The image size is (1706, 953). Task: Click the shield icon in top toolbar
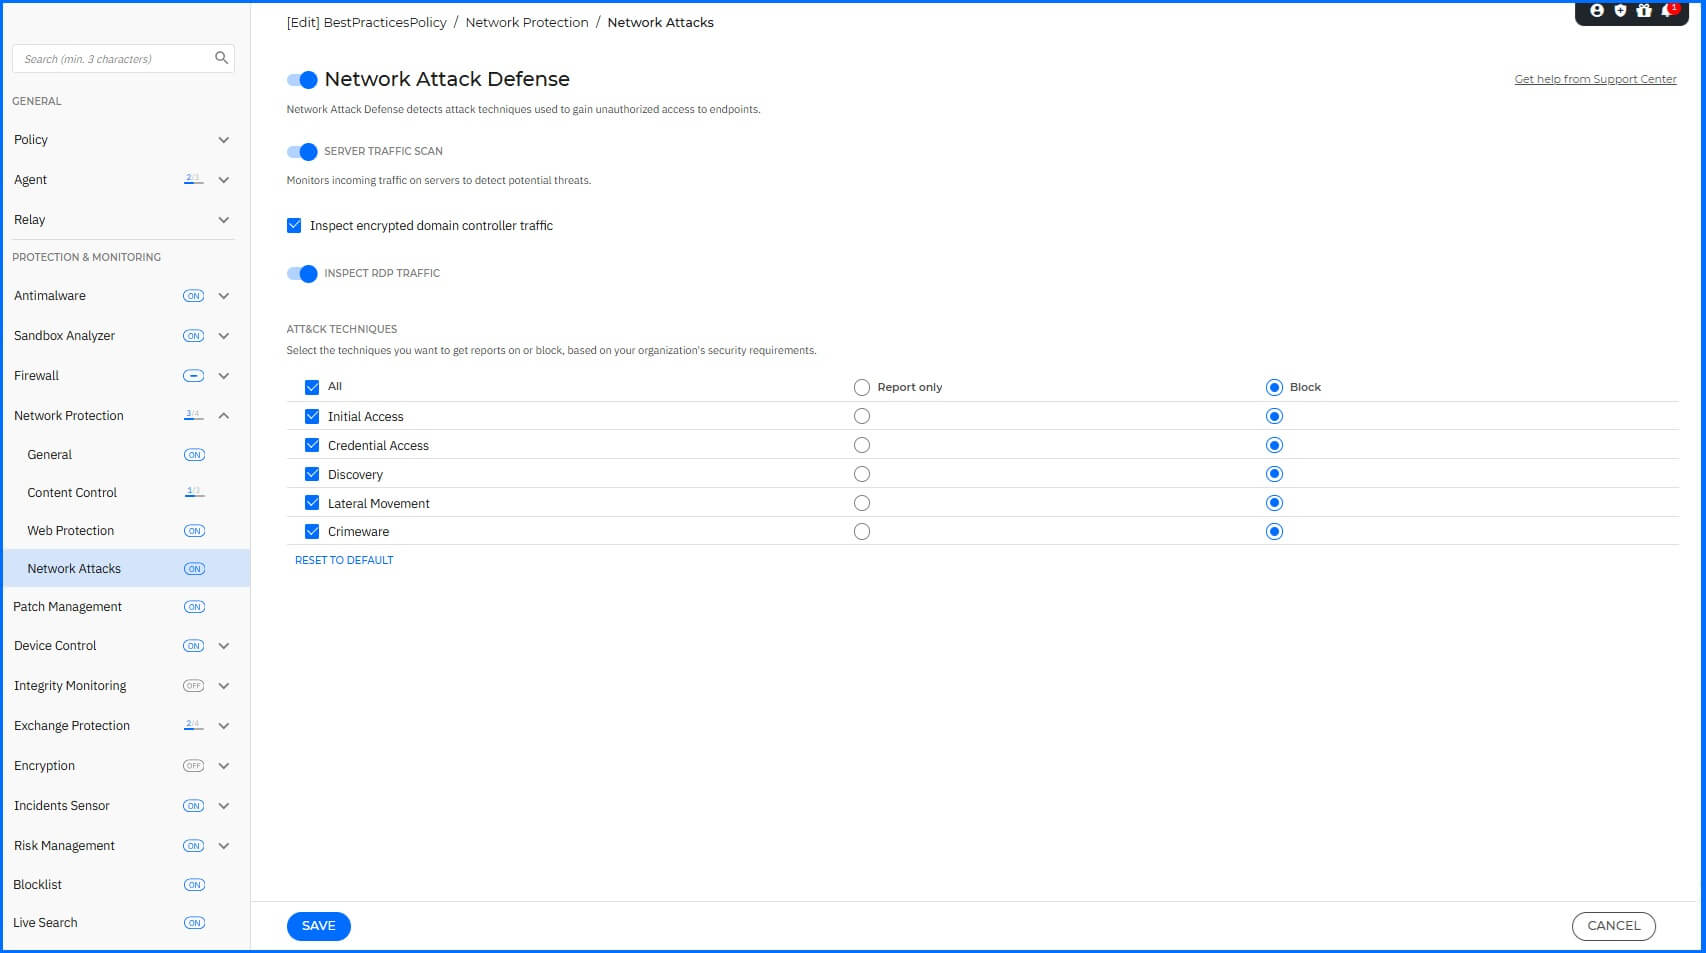click(1620, 12)
